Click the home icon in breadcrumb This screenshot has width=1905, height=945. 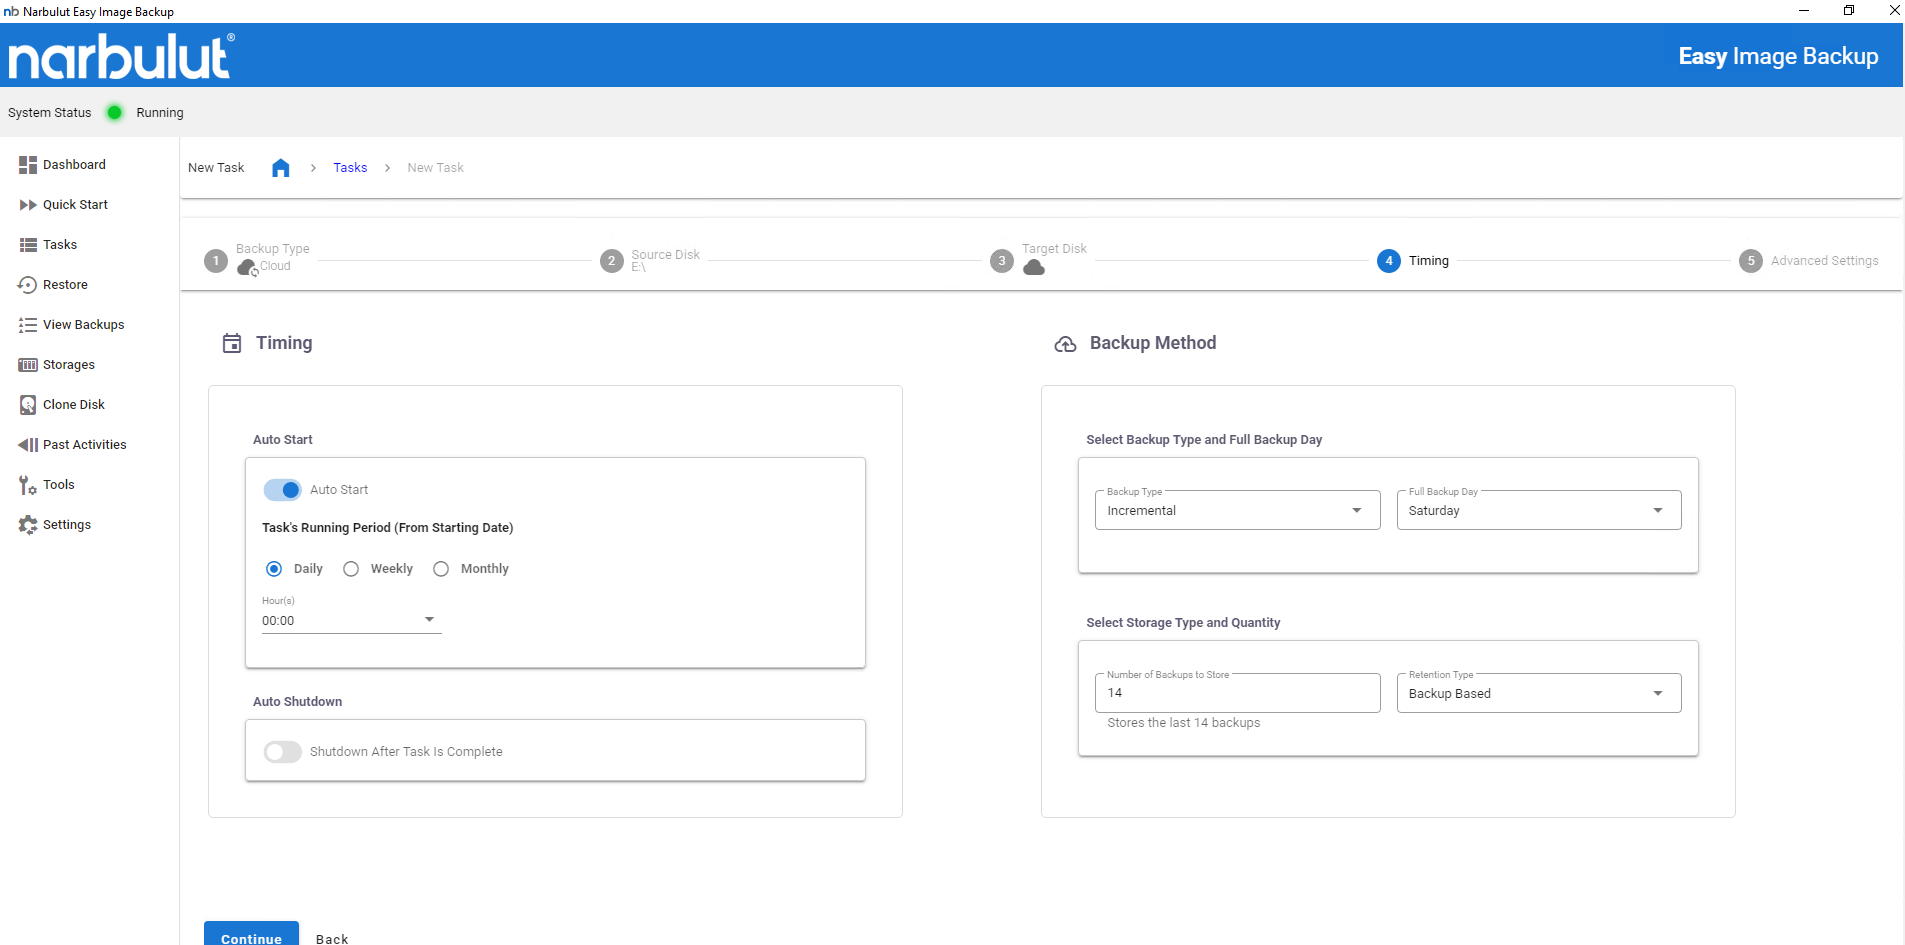[281, 168]
